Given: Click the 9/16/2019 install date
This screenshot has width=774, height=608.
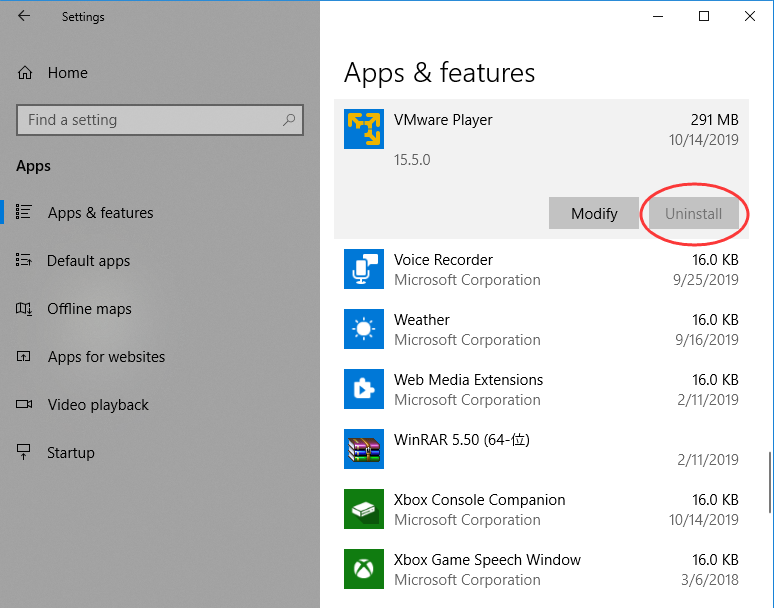Looking at the screenshot, I should [706, 340].
